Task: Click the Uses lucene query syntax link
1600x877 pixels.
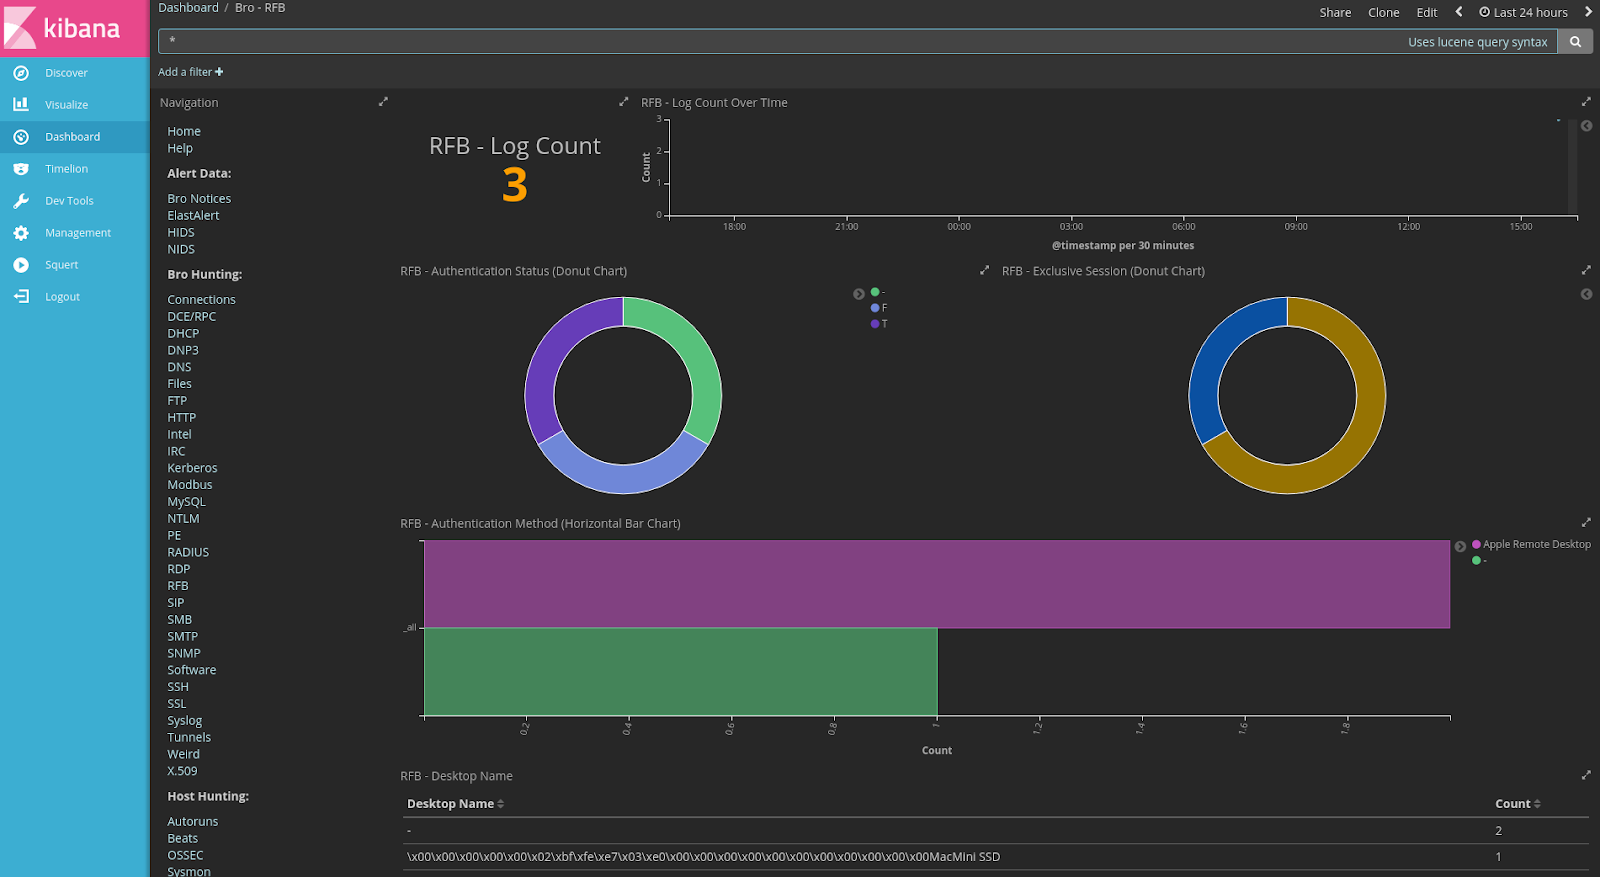Action: coord(1477,42)
